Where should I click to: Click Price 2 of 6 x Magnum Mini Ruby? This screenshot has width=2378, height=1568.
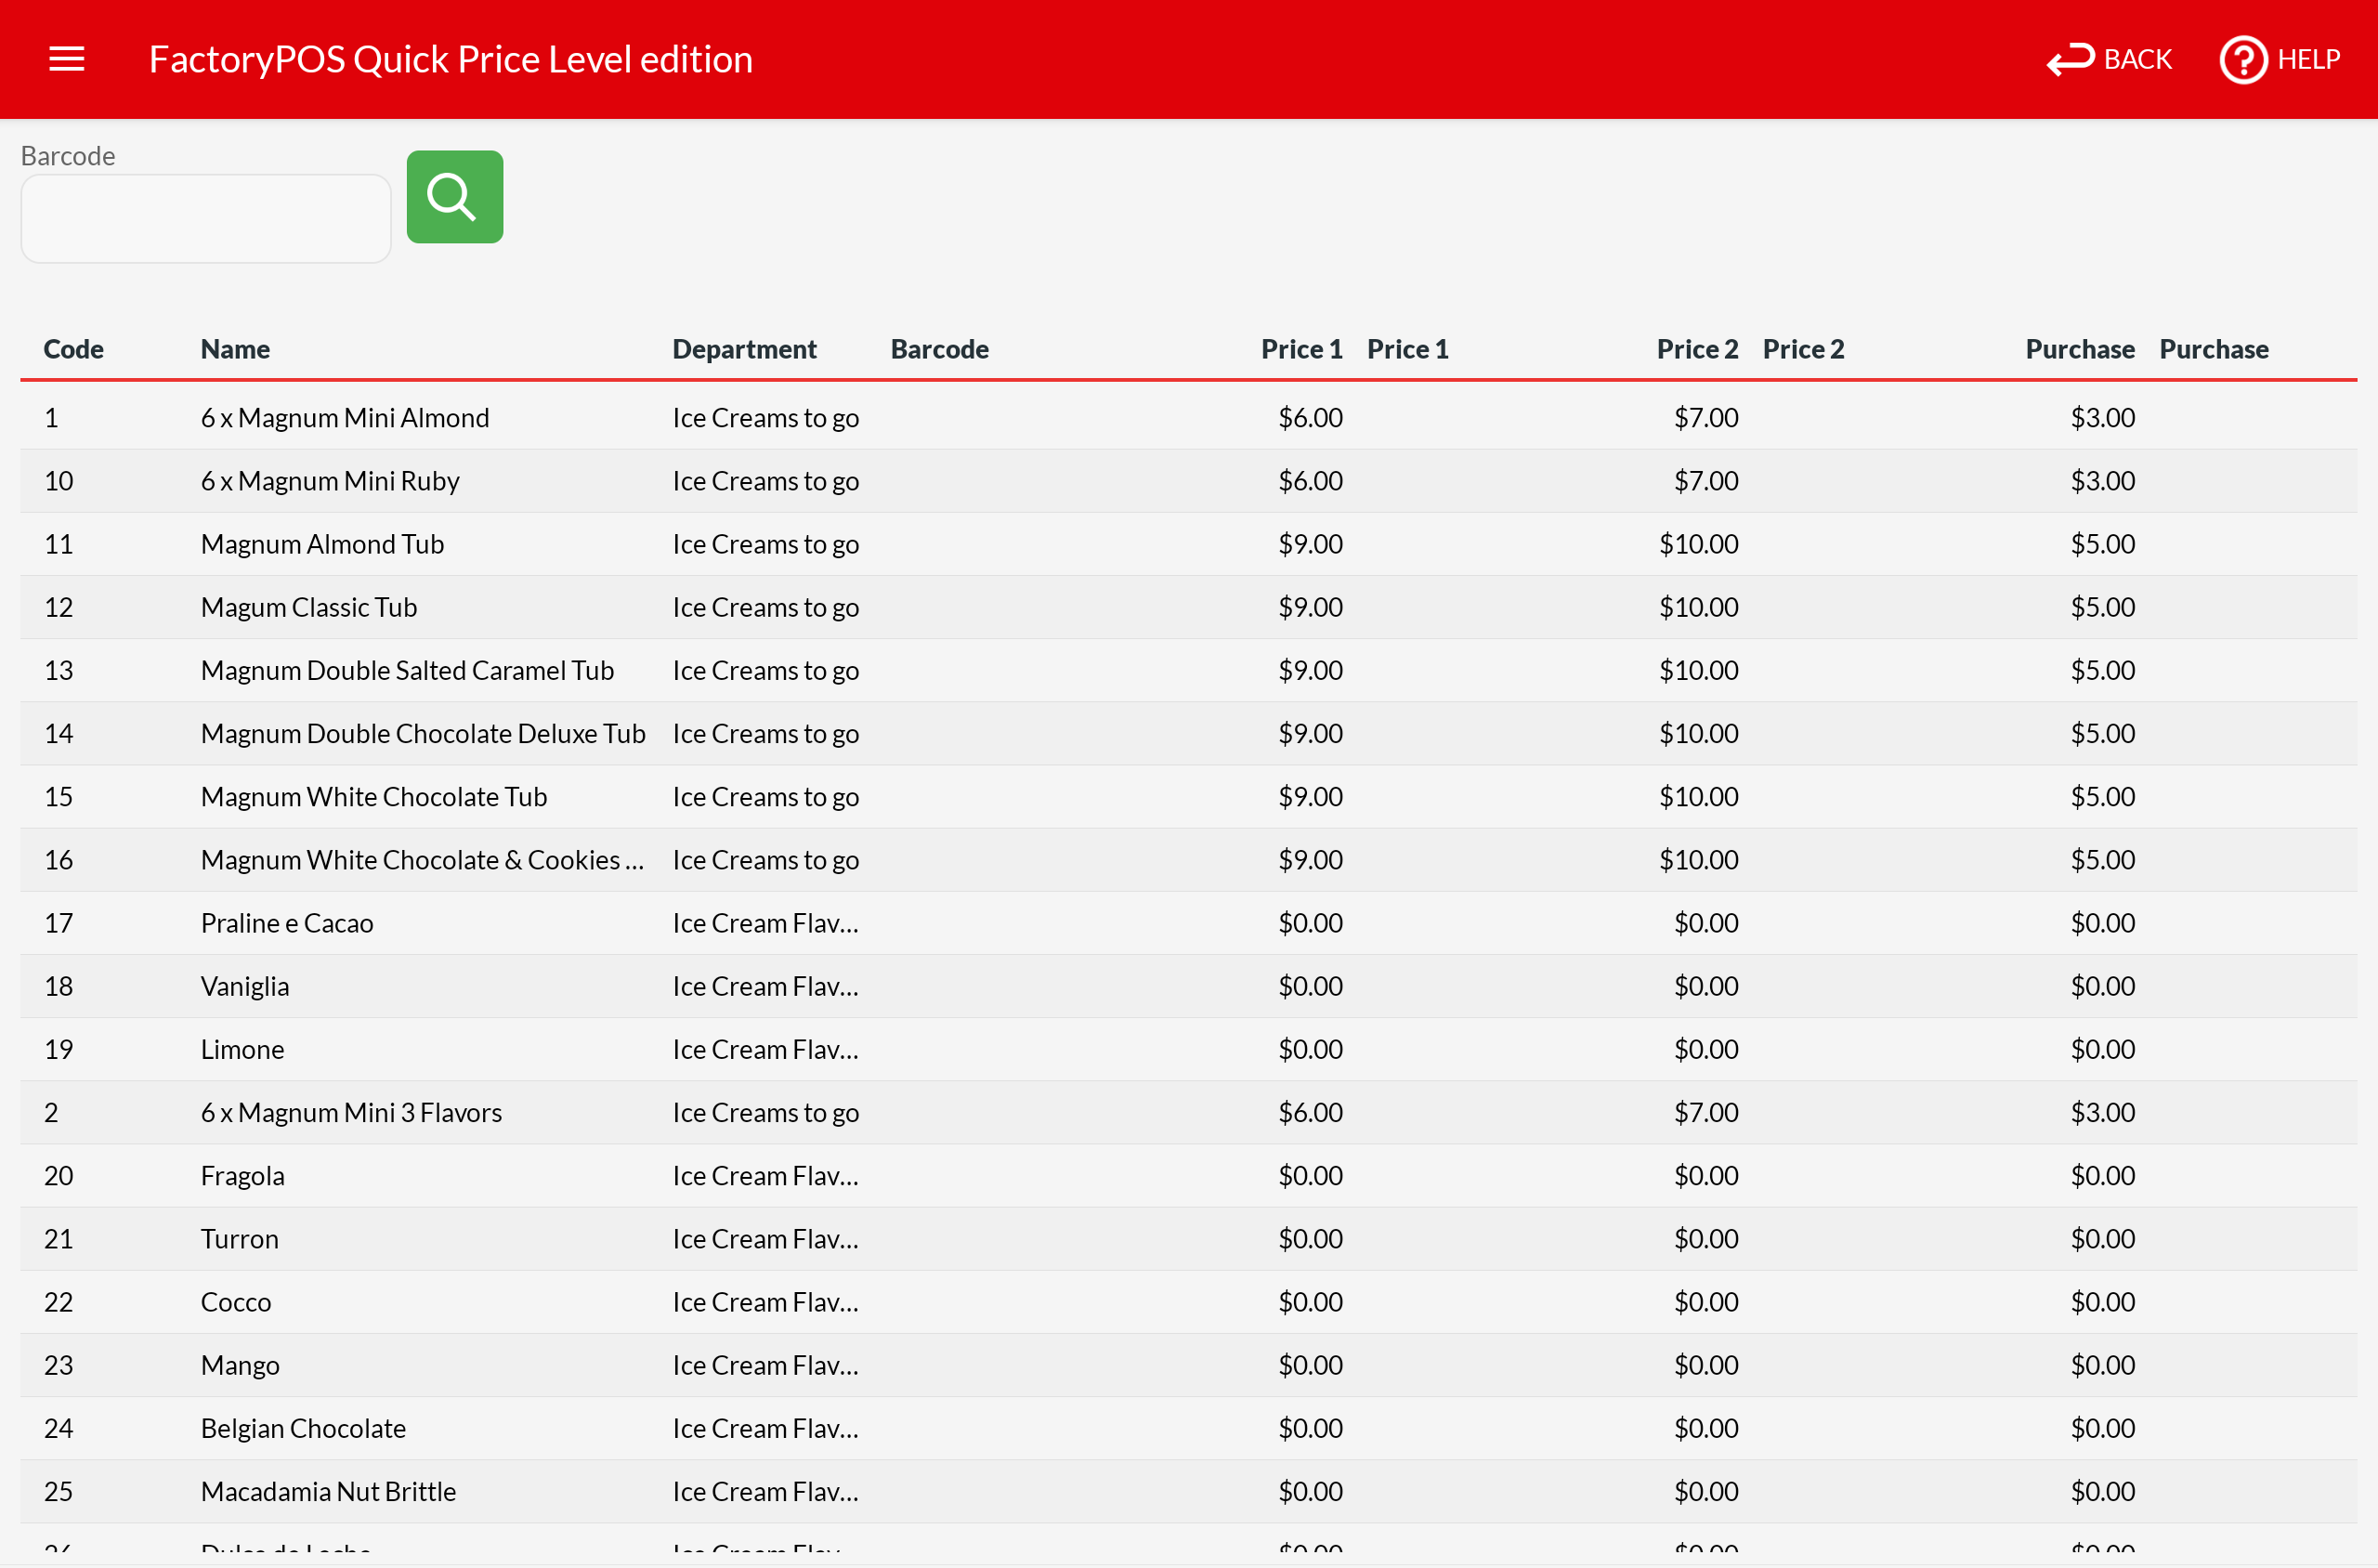(1706, 481)
